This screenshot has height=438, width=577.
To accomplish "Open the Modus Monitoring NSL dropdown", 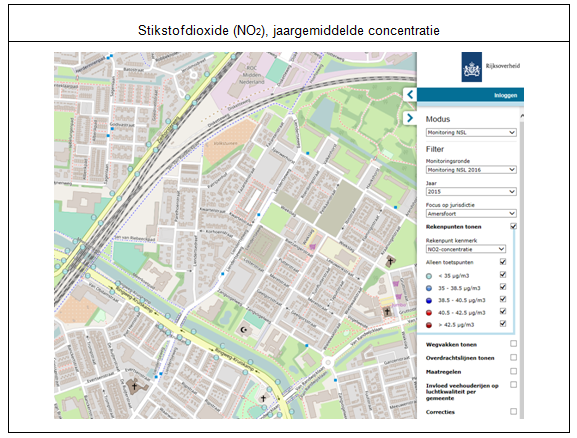I will (471, 132).
